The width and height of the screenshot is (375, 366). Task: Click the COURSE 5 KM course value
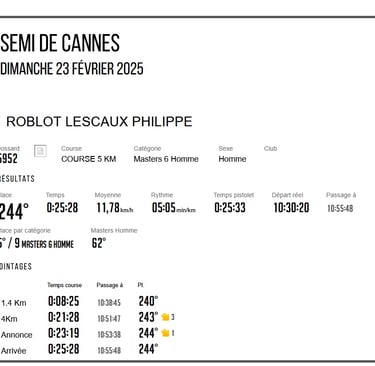pyautogui.click(x=89, y=159)
